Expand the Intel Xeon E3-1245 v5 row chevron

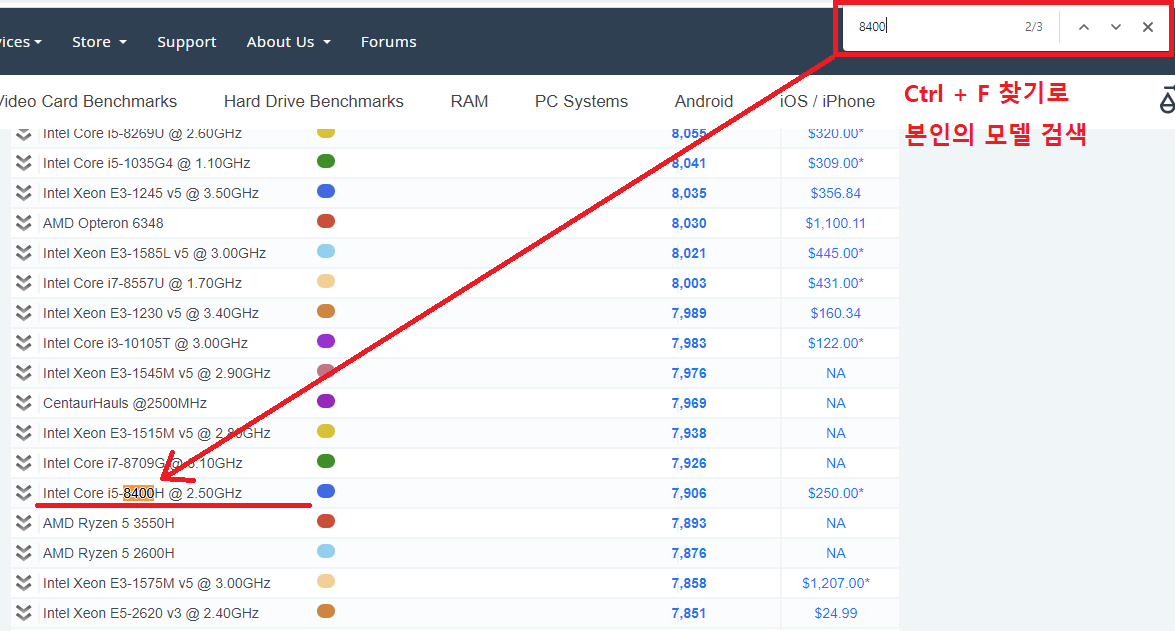pos(24,193)
